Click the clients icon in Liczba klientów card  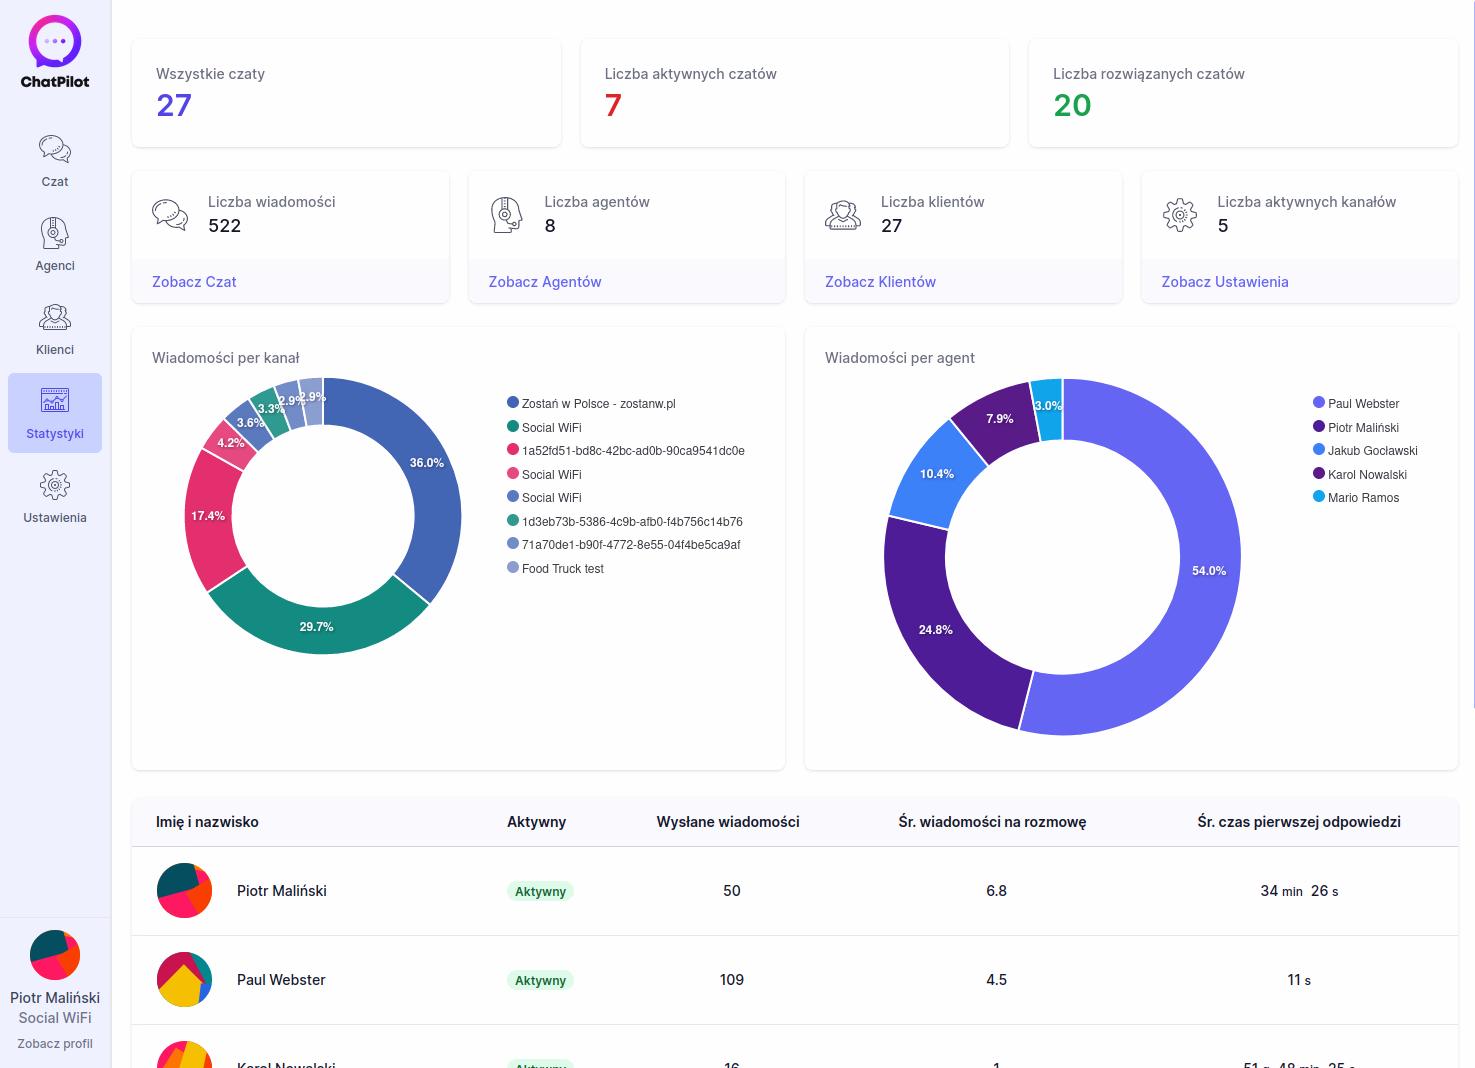coord(843,214)
